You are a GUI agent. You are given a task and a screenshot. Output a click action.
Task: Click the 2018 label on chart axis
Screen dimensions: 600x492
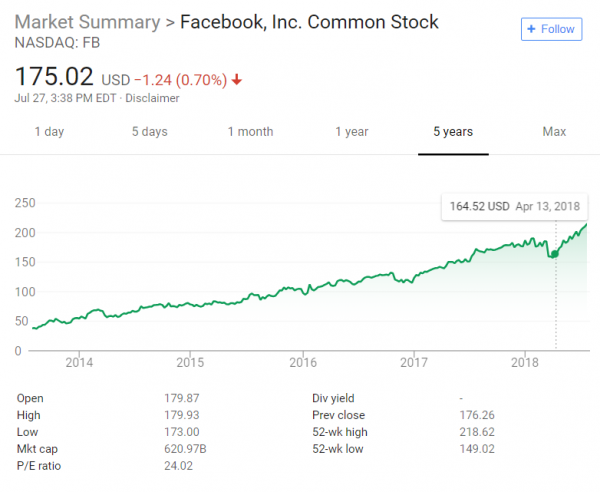(x=525, y=362)
